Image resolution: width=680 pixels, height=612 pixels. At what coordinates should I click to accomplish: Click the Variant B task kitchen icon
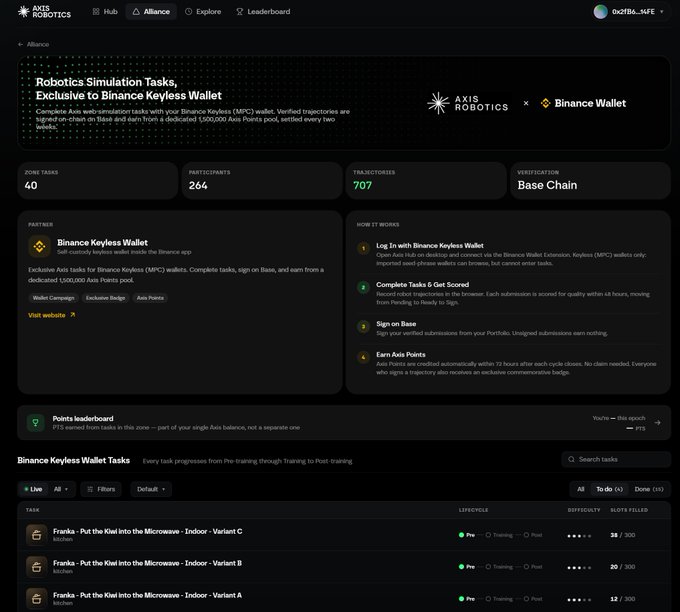click(x=36, y=567)
